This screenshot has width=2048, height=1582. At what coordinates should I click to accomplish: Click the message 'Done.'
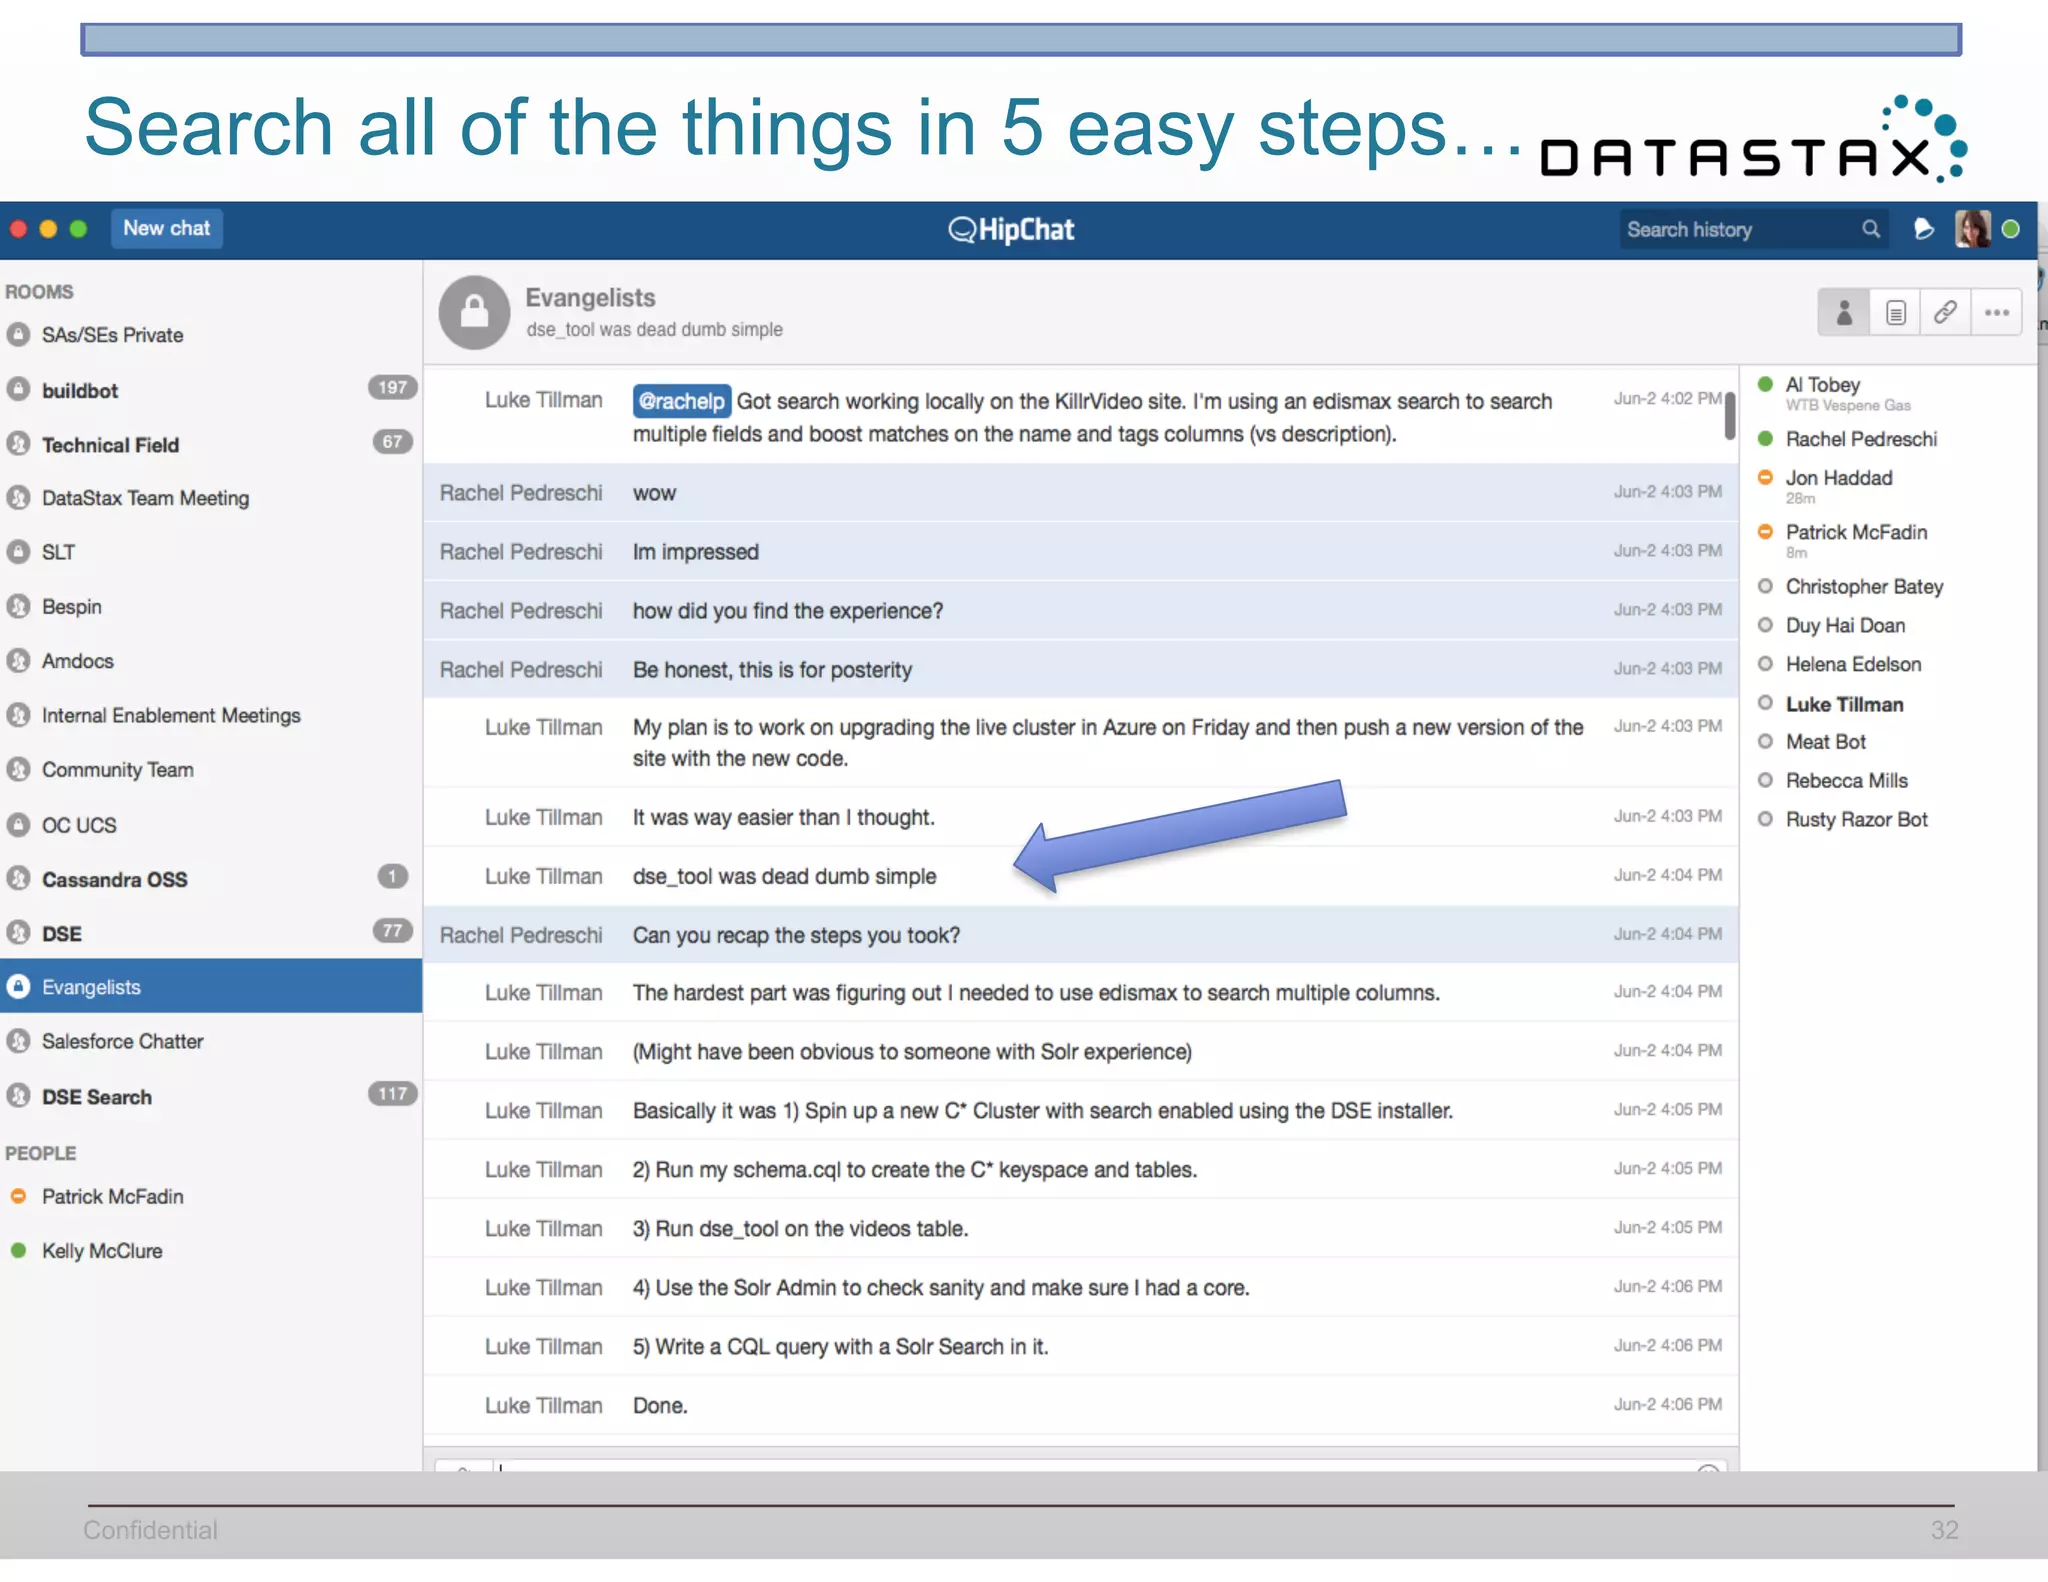(x=660, y=1406)
